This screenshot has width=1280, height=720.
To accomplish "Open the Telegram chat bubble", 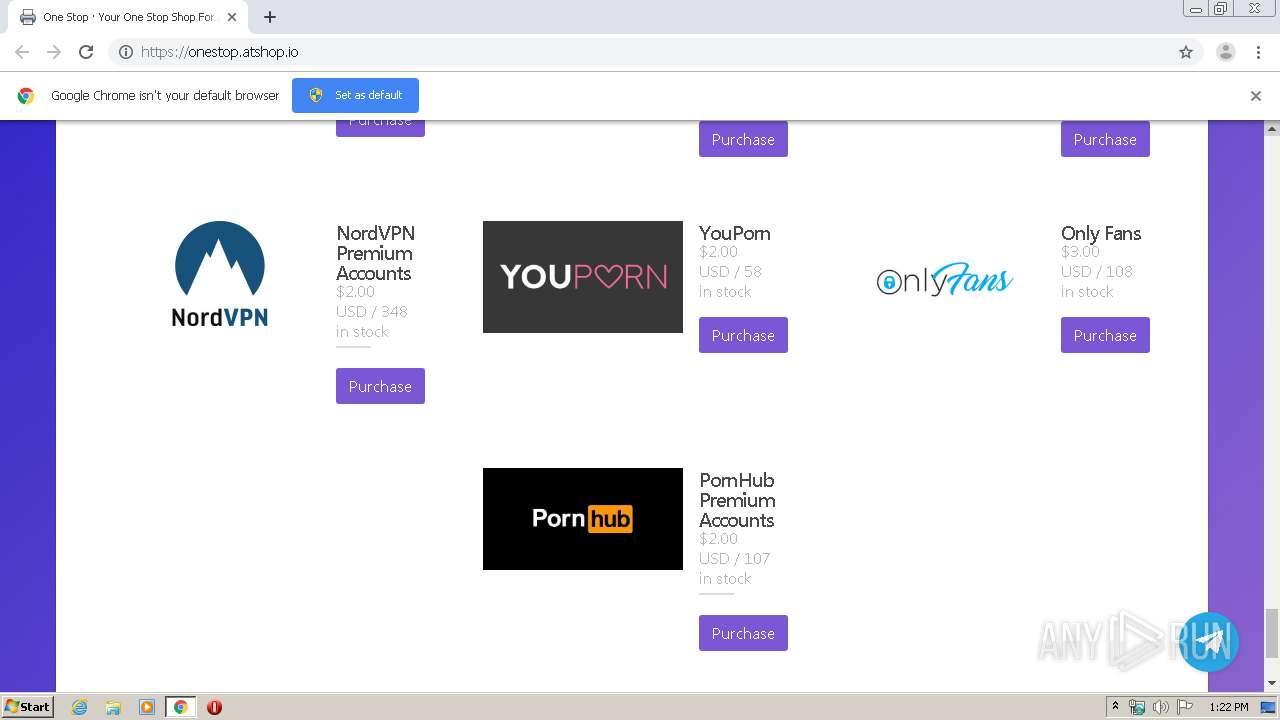I will tap(1209, 642).
